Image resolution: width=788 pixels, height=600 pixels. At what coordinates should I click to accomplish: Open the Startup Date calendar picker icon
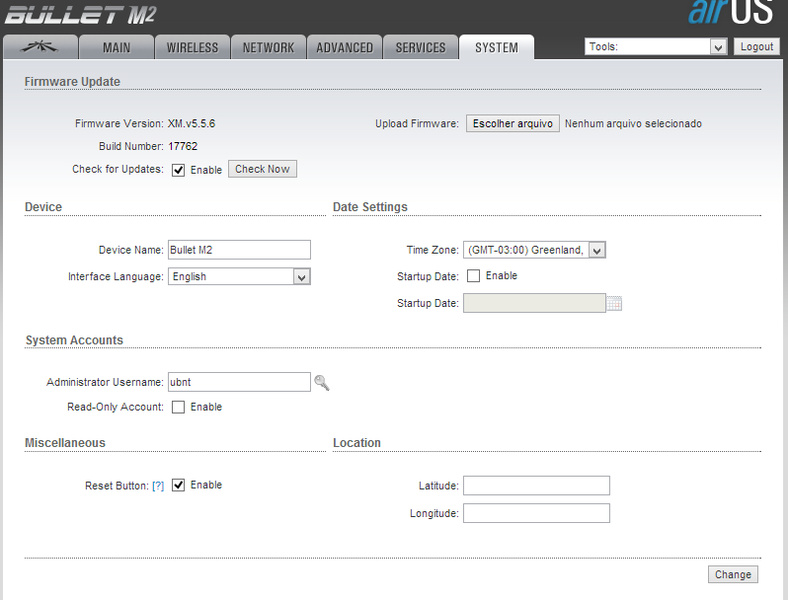click(614, 304)
